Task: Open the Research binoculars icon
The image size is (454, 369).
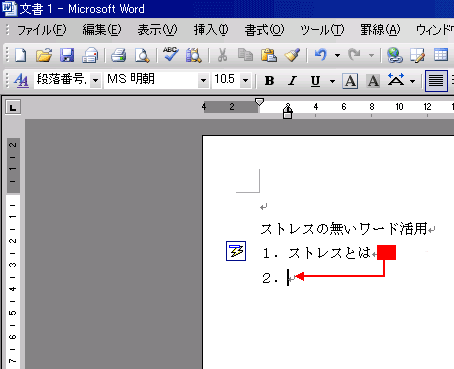Action: pos(194,55)
